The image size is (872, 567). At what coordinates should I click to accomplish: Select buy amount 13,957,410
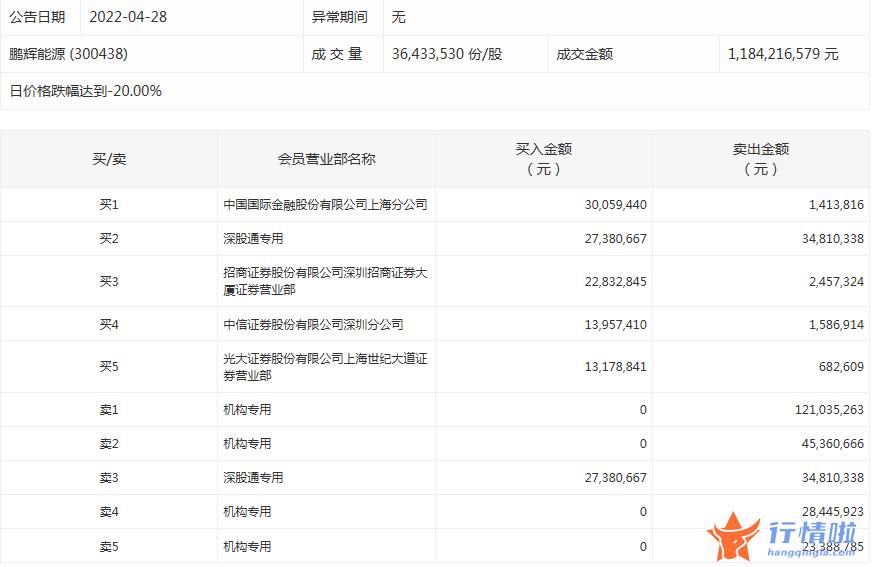click(x=616, y=324)
